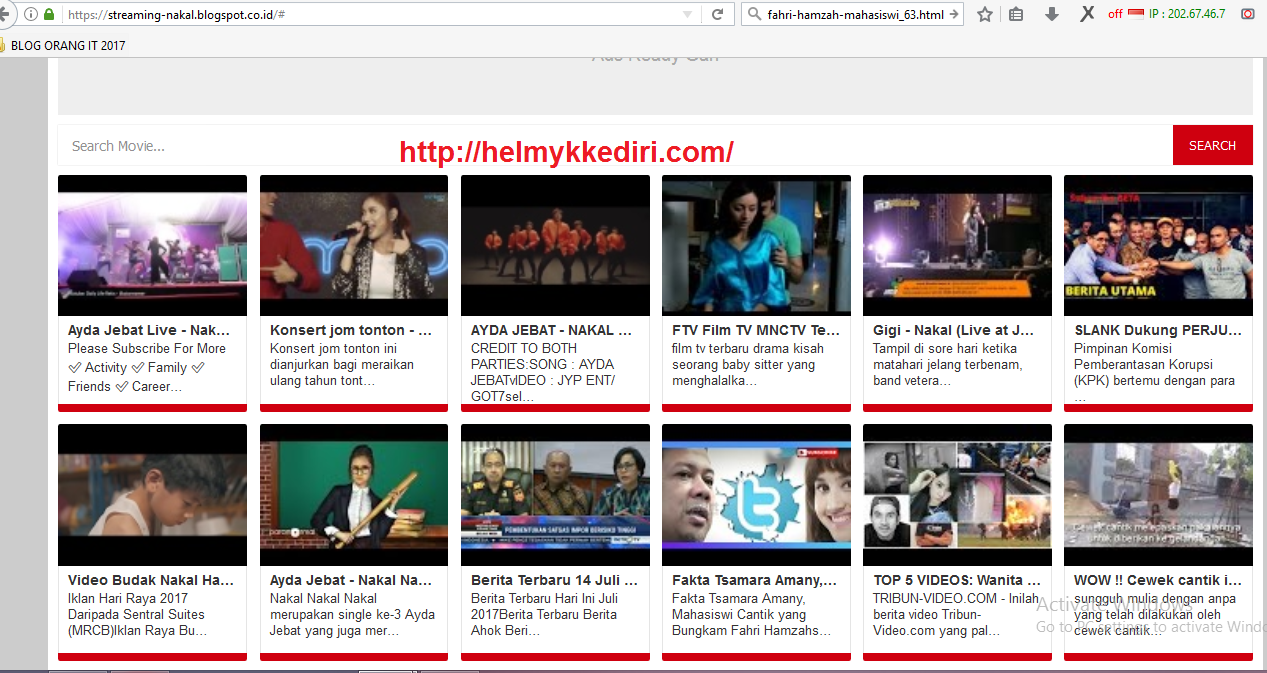
Task: Bookmark this page with star icon
Action: tap(985, 14)
